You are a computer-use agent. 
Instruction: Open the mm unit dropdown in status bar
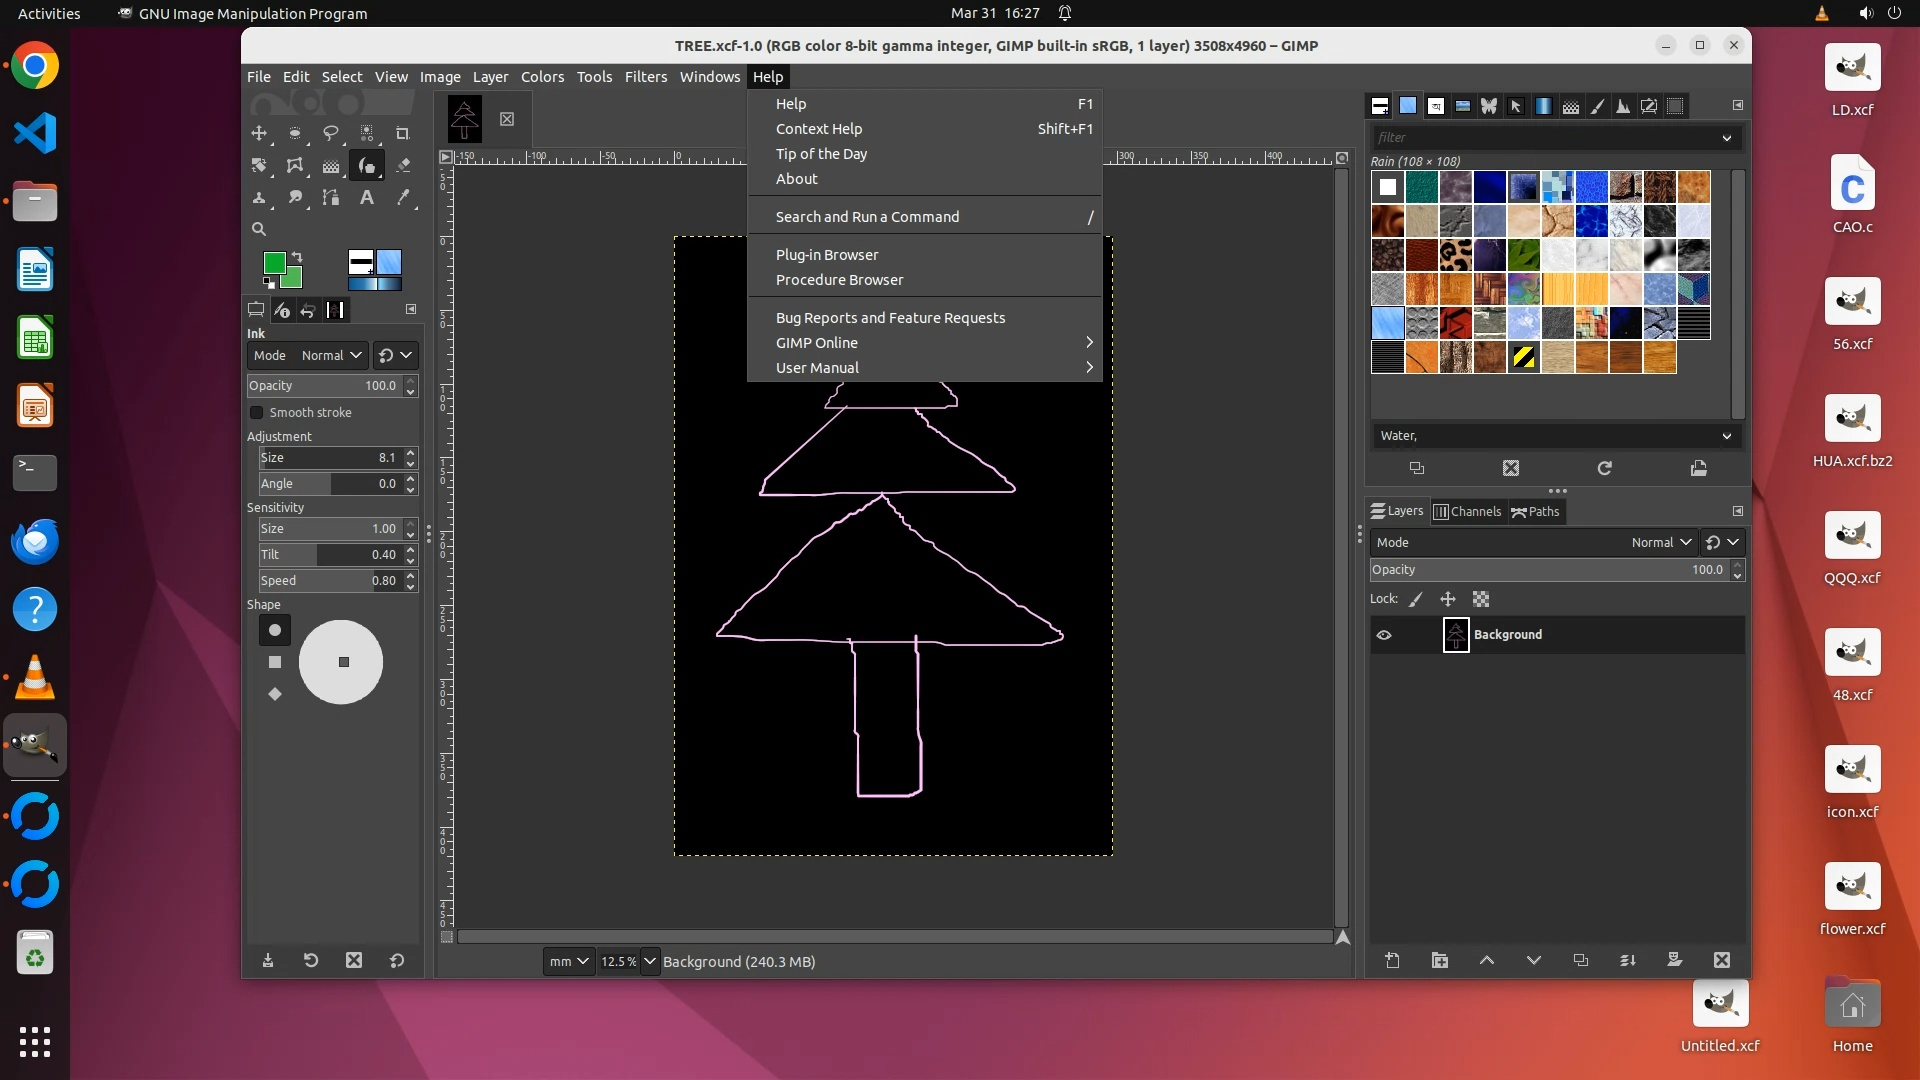[569, 961]
